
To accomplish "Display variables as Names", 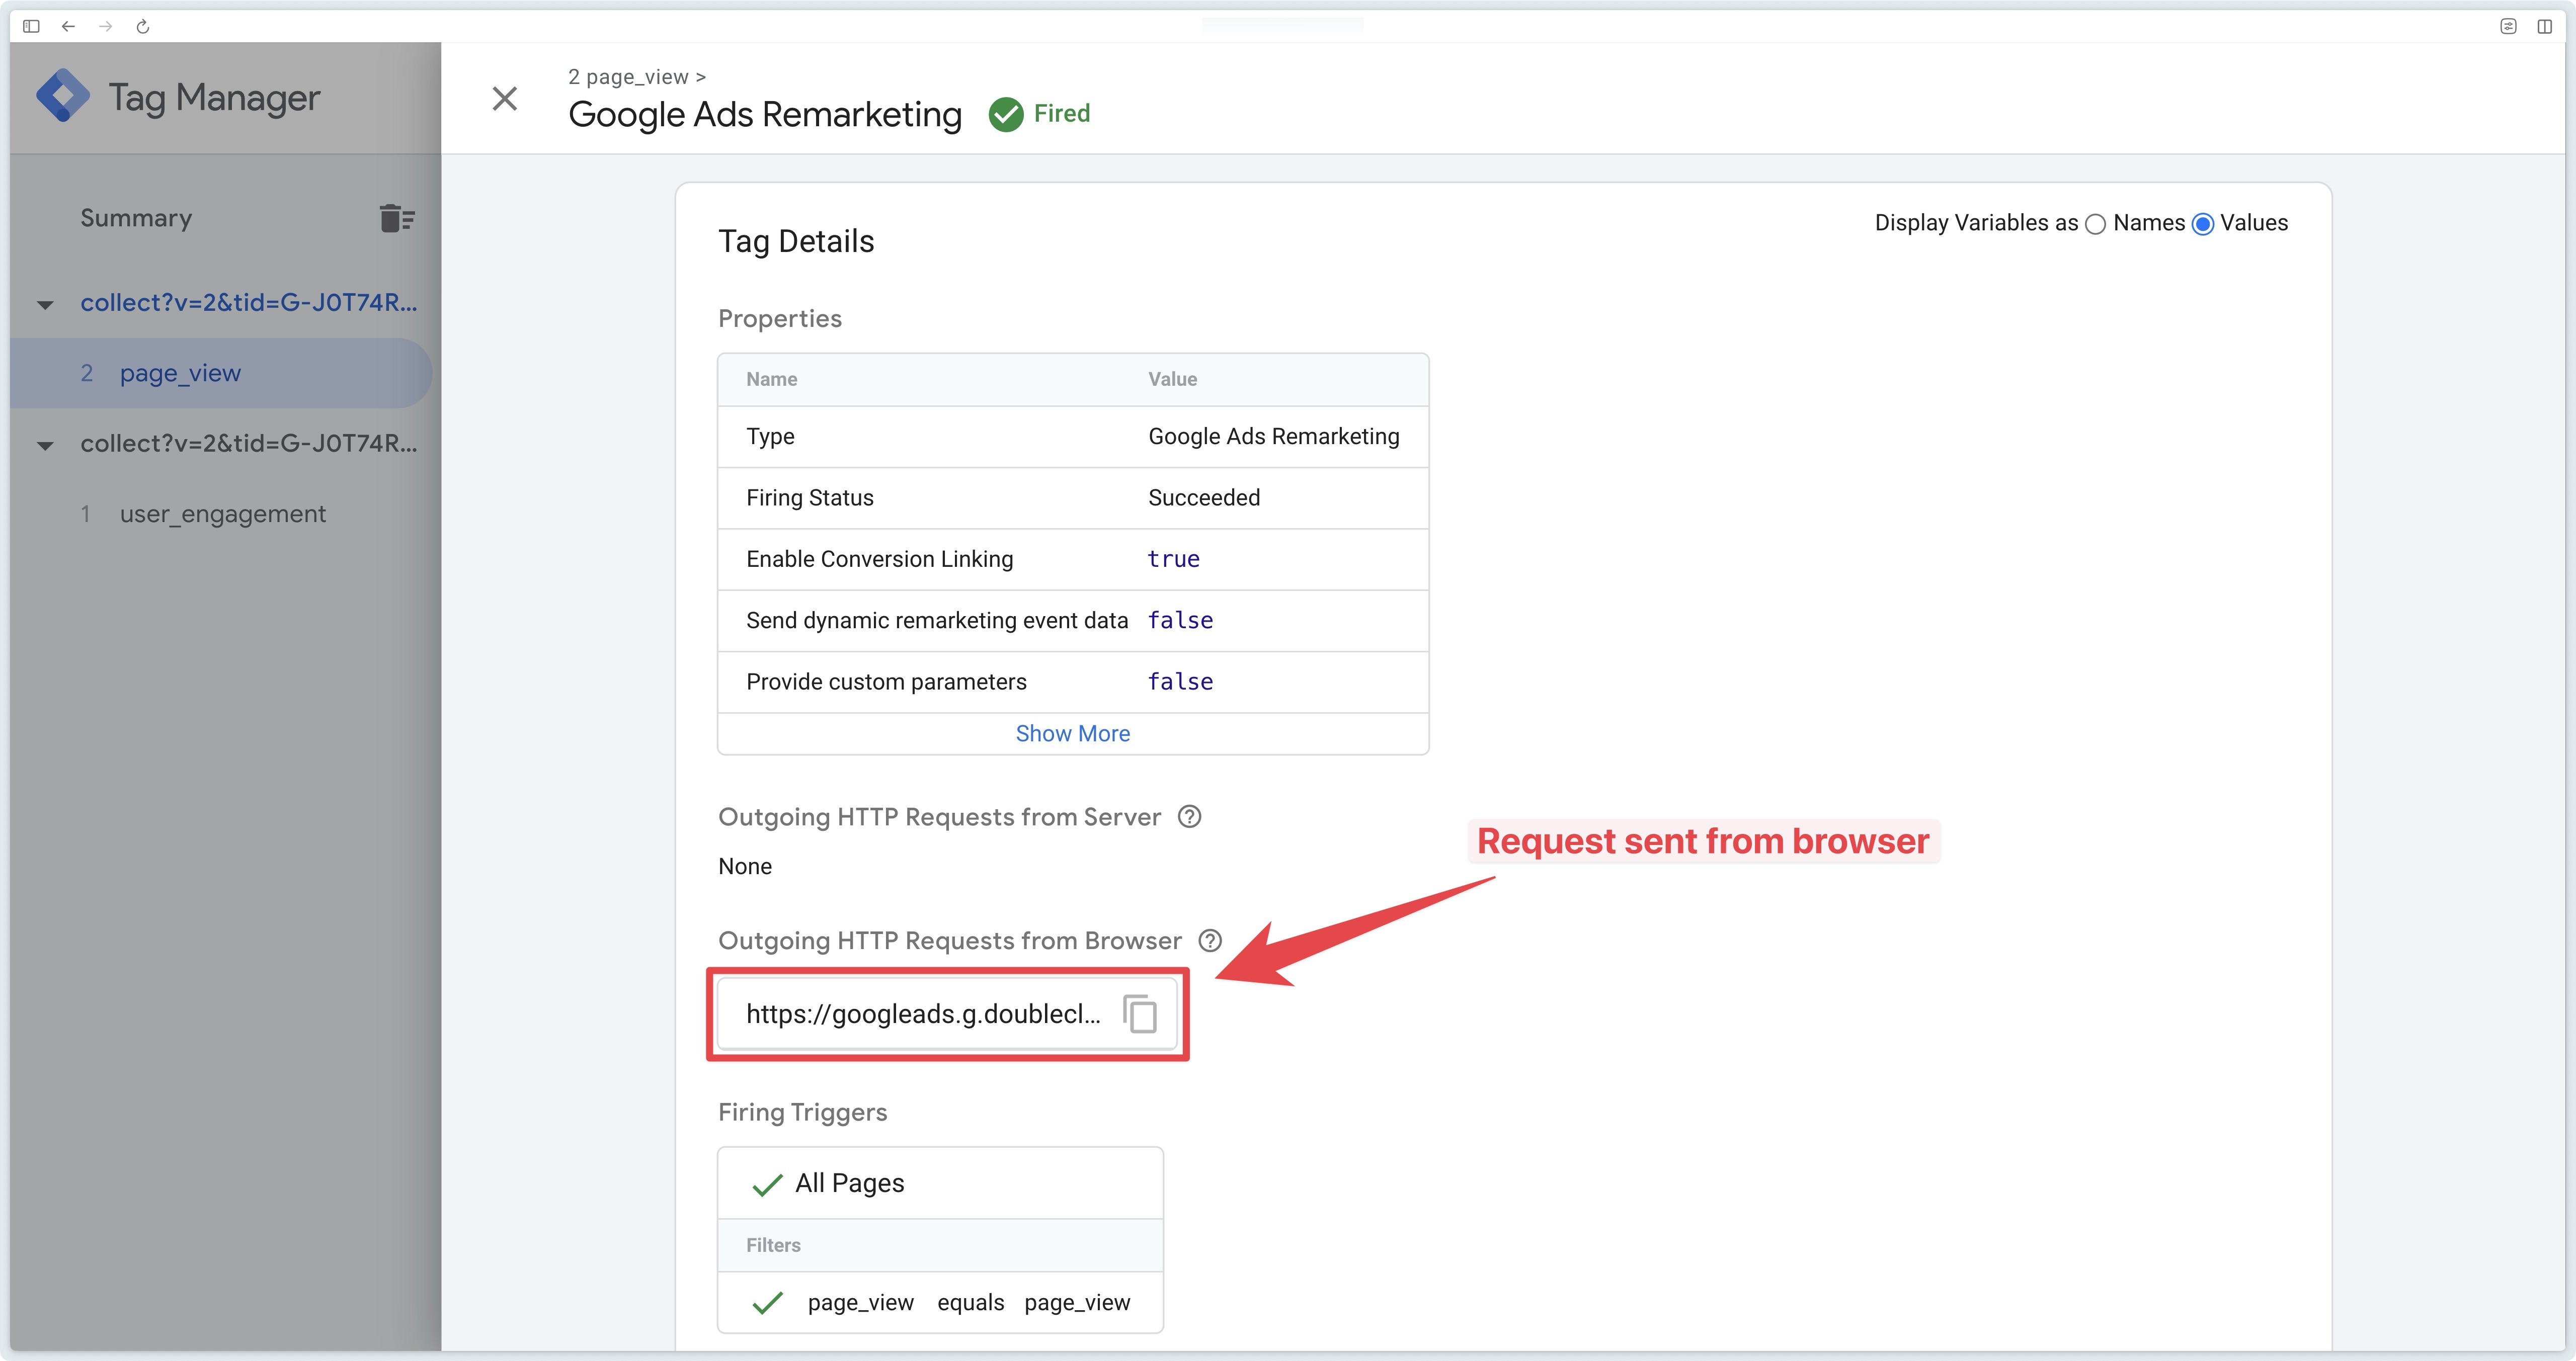I will point(2095,224).
